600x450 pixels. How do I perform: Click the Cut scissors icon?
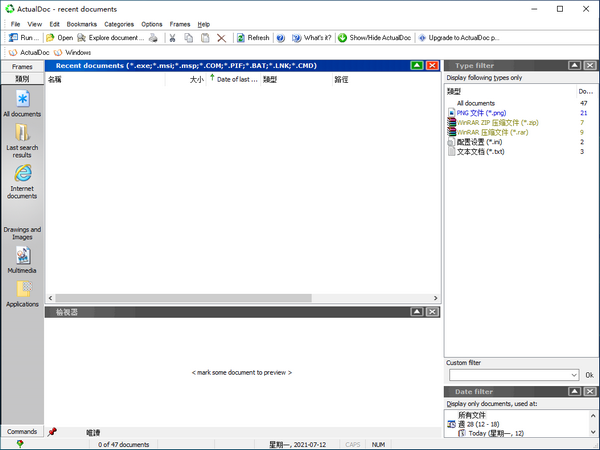click(172, 38)
